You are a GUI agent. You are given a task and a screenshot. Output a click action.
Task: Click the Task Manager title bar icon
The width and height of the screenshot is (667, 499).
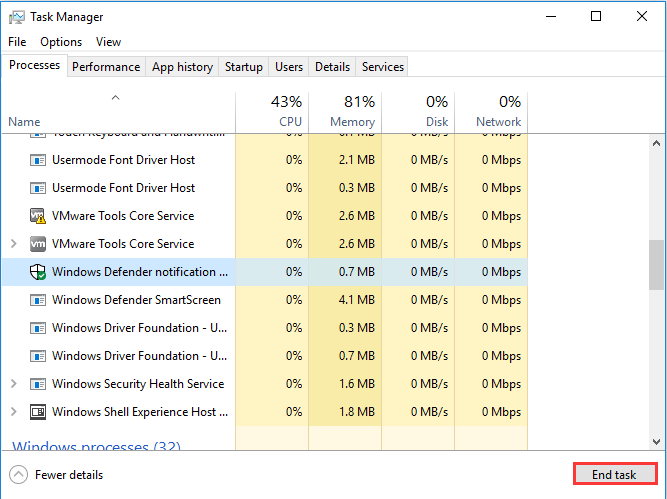pos(16,17)
